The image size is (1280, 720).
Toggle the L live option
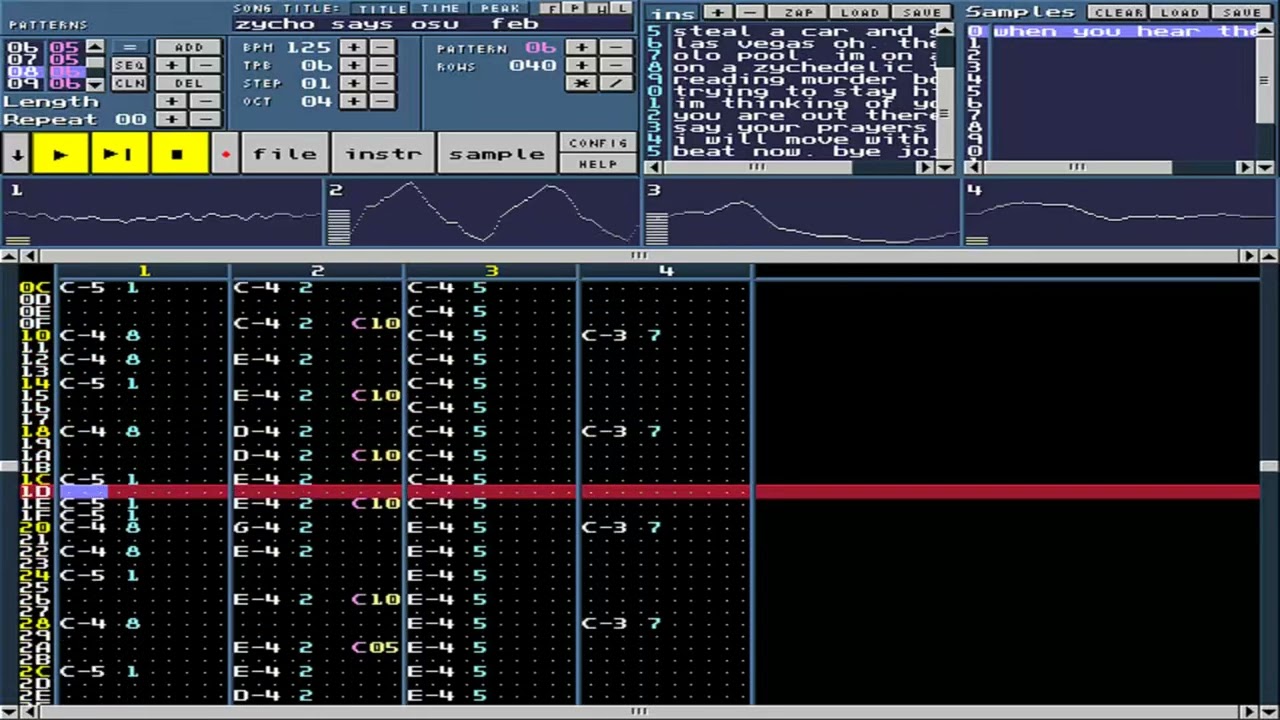[x=622, y=8]
